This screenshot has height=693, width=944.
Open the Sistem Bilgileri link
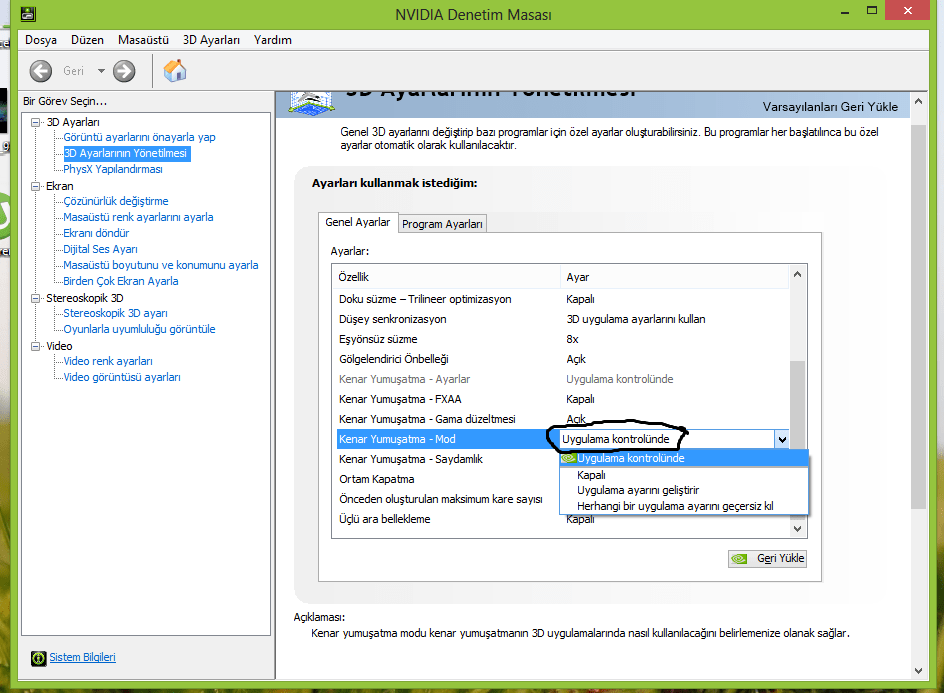click(82, 657)
